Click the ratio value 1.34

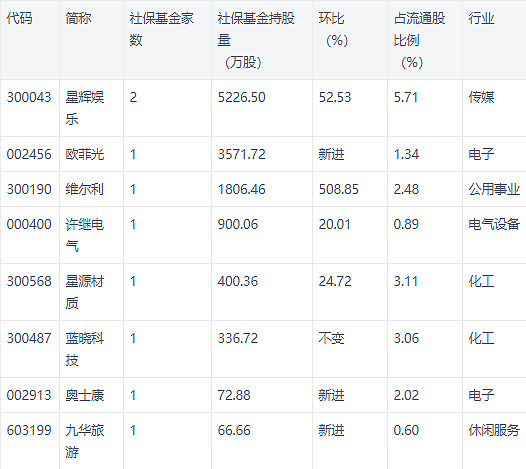pos(406,154)
